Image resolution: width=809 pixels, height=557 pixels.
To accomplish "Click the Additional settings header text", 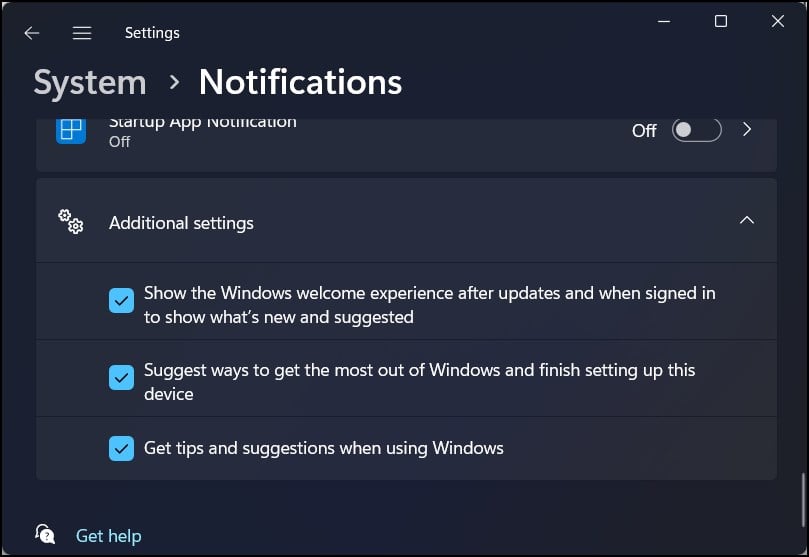I will [181, 223].
